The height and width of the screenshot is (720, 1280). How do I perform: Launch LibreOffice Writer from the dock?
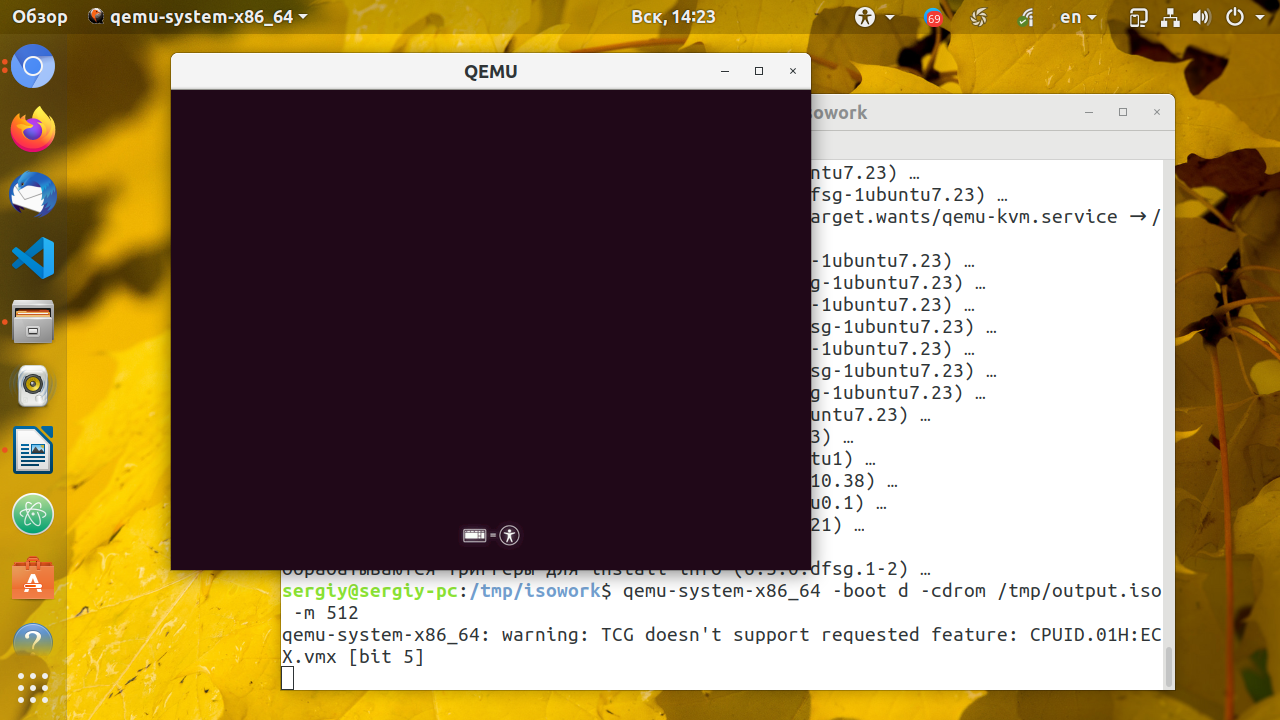click(33, 450)
